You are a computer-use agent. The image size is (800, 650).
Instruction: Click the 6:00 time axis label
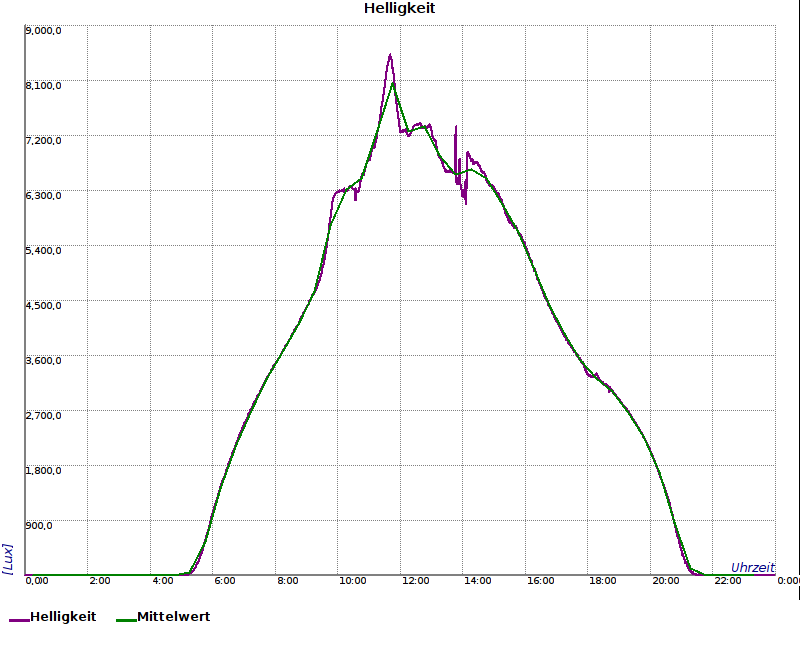click(x=225, y=581)
